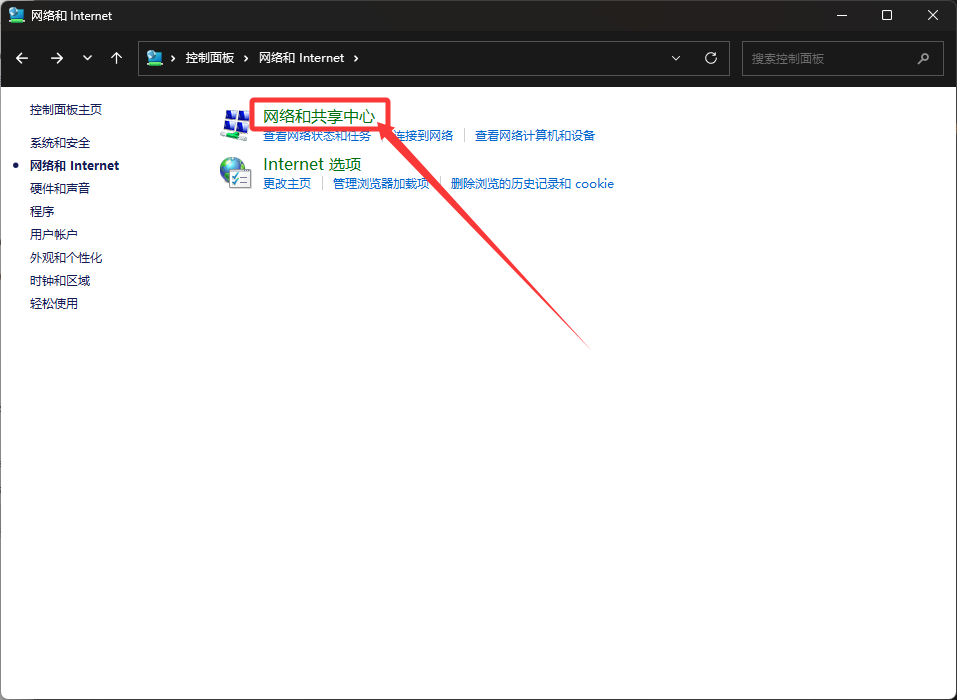Click 查看网络计算机和设备 link
This screenshot has width=957, height=700.
point(534,136)
